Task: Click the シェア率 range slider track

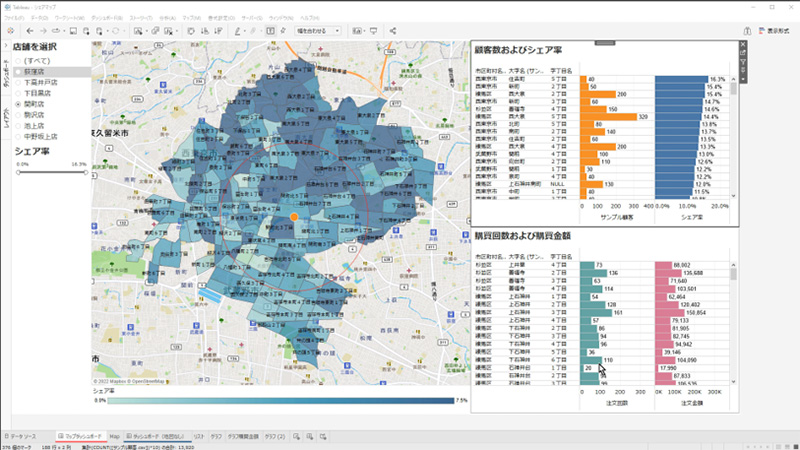Action: (50, 171)
